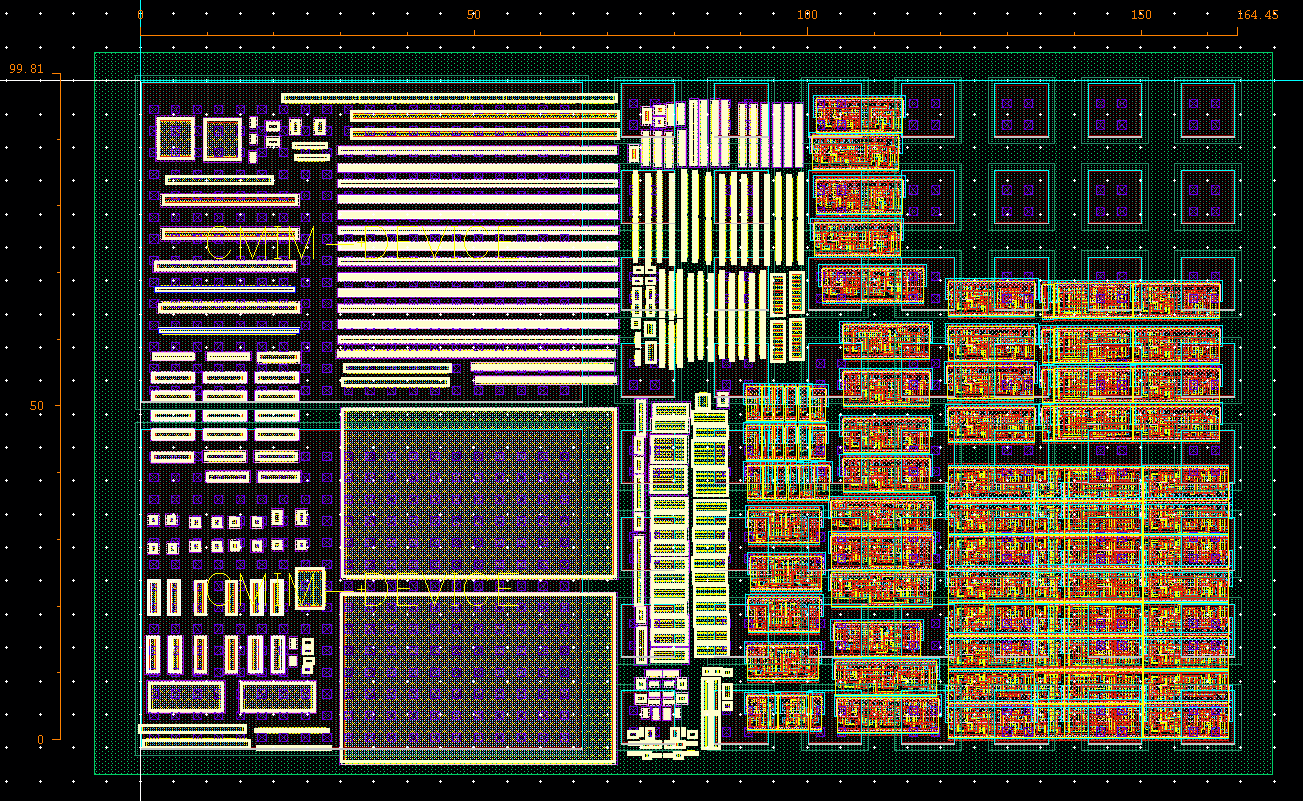Image resolution: width=1303 pixels, height=801 pixels.
Task: Click the crossed-box cell inside lower CMIM label
Action: [309, 589]
